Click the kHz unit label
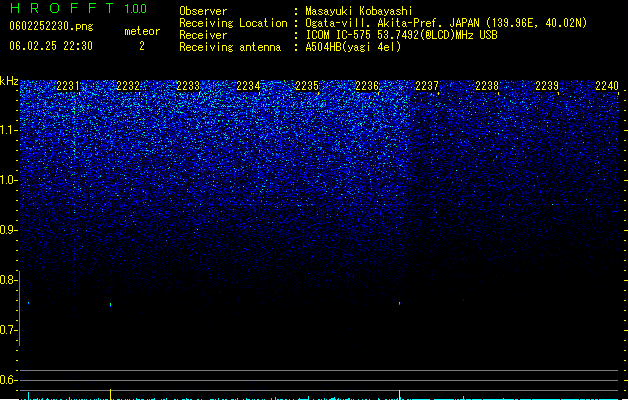The image size is (629, 400). click(x=9, y=81)
